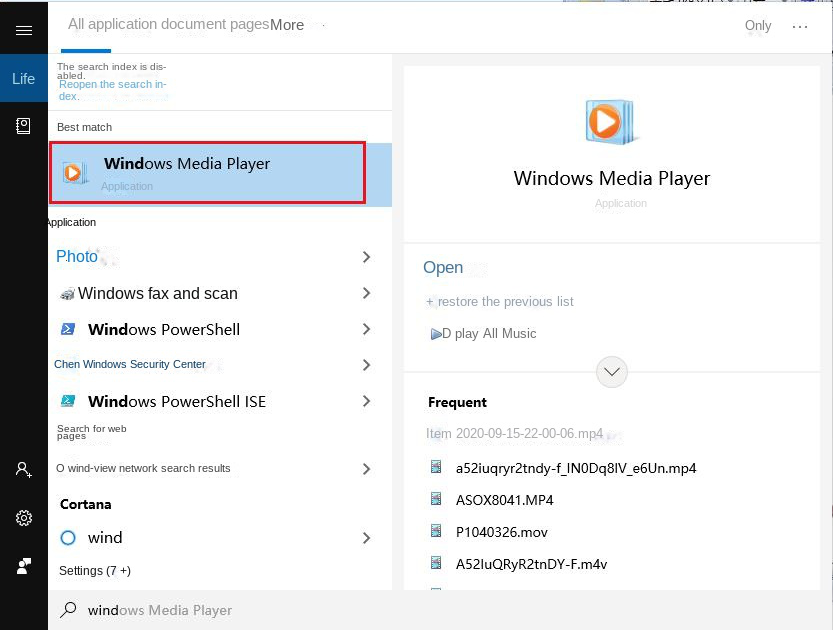Image resolution: width=833 pixels, height=630 pixels.
Task: Select the Life tab in sidebar
Action: [x=23, y=79]
